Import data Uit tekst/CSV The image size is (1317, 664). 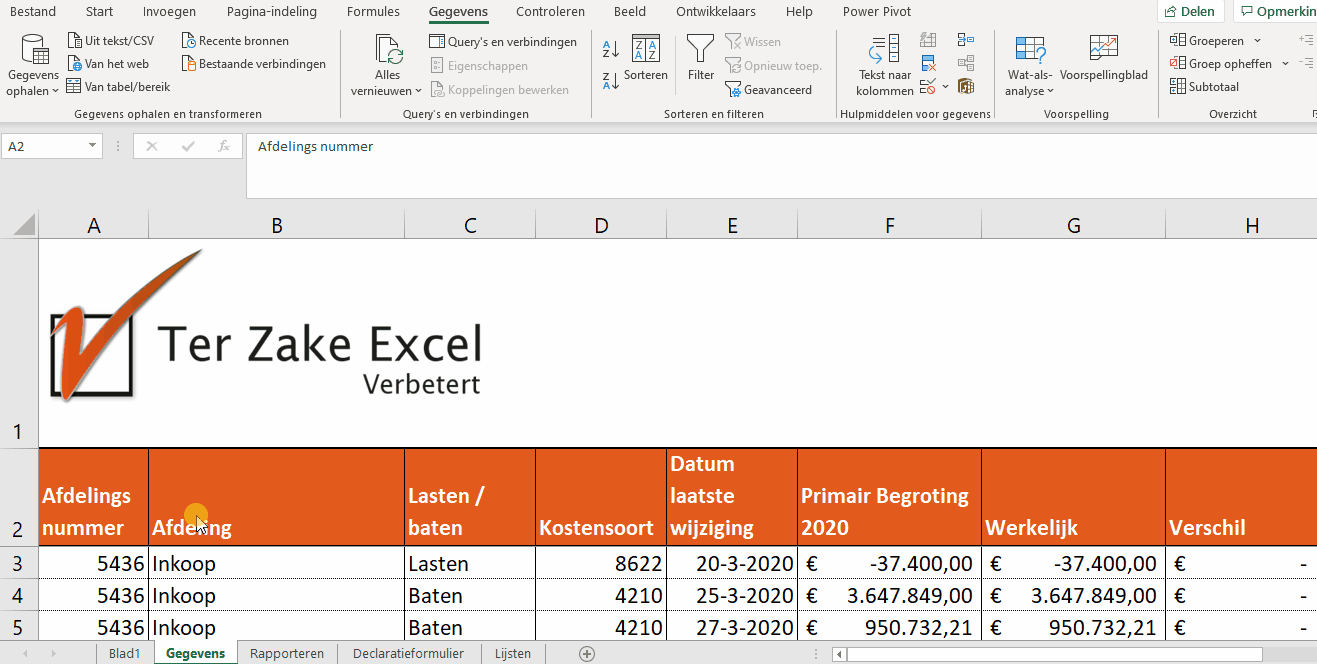point(111,41)
